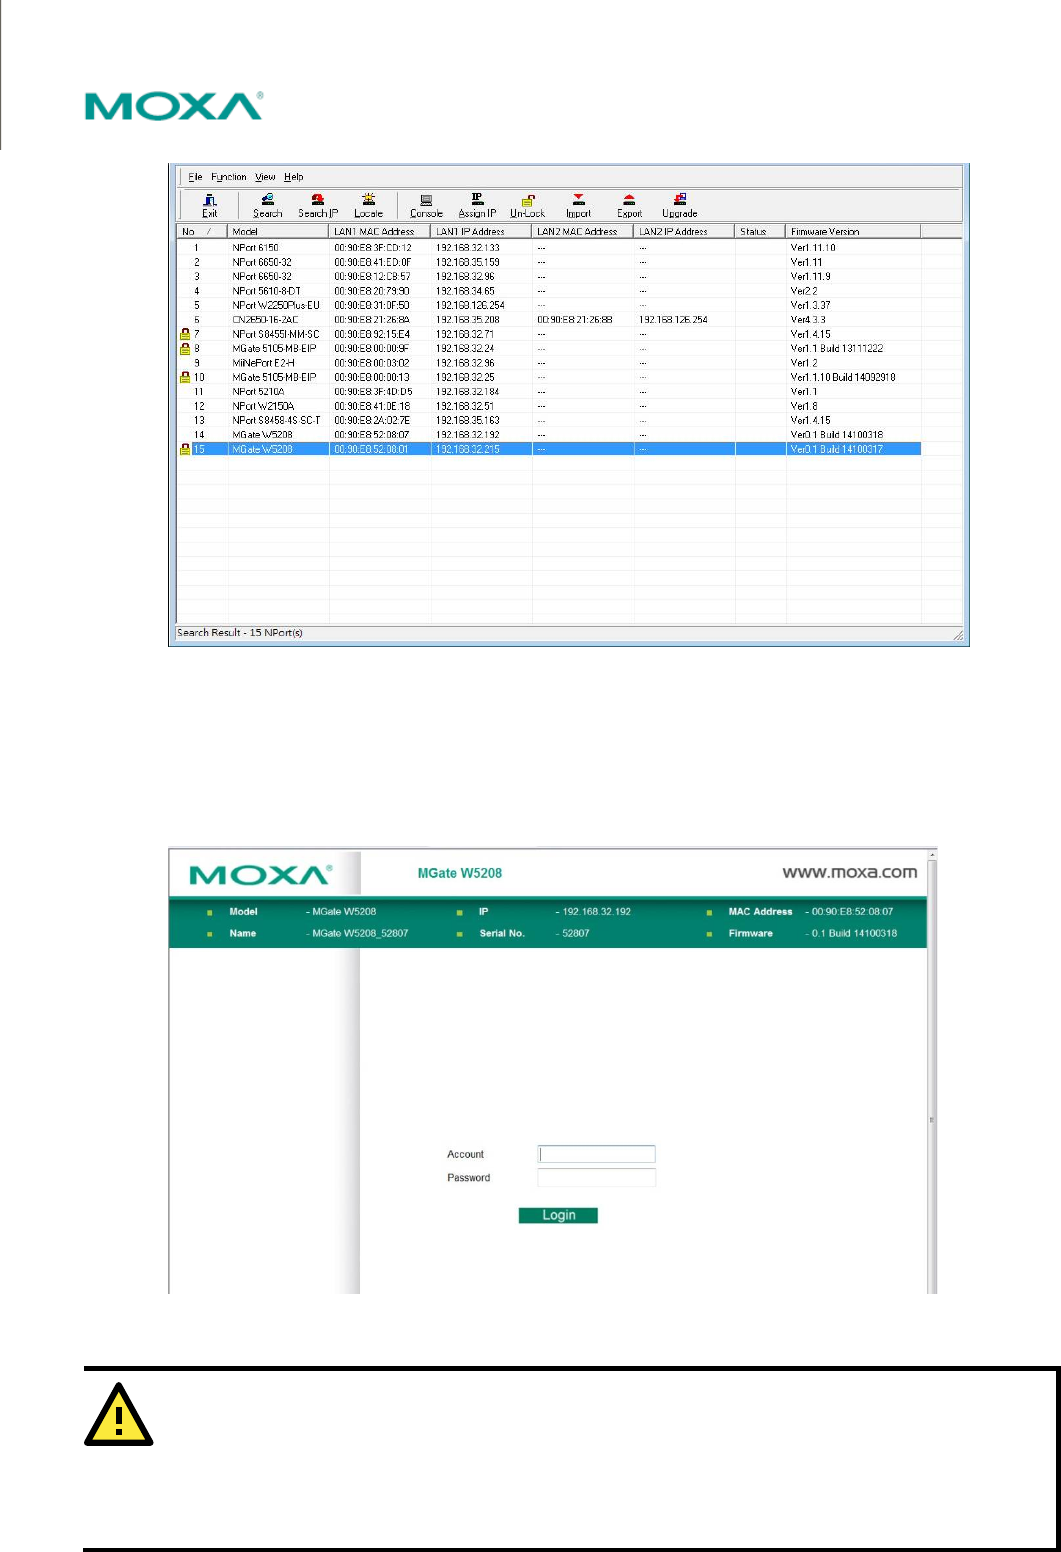Viewport: 1061px width, 1552px height.
Task: Click the Search toolbar icon
Action: click(x=267, y=205)
